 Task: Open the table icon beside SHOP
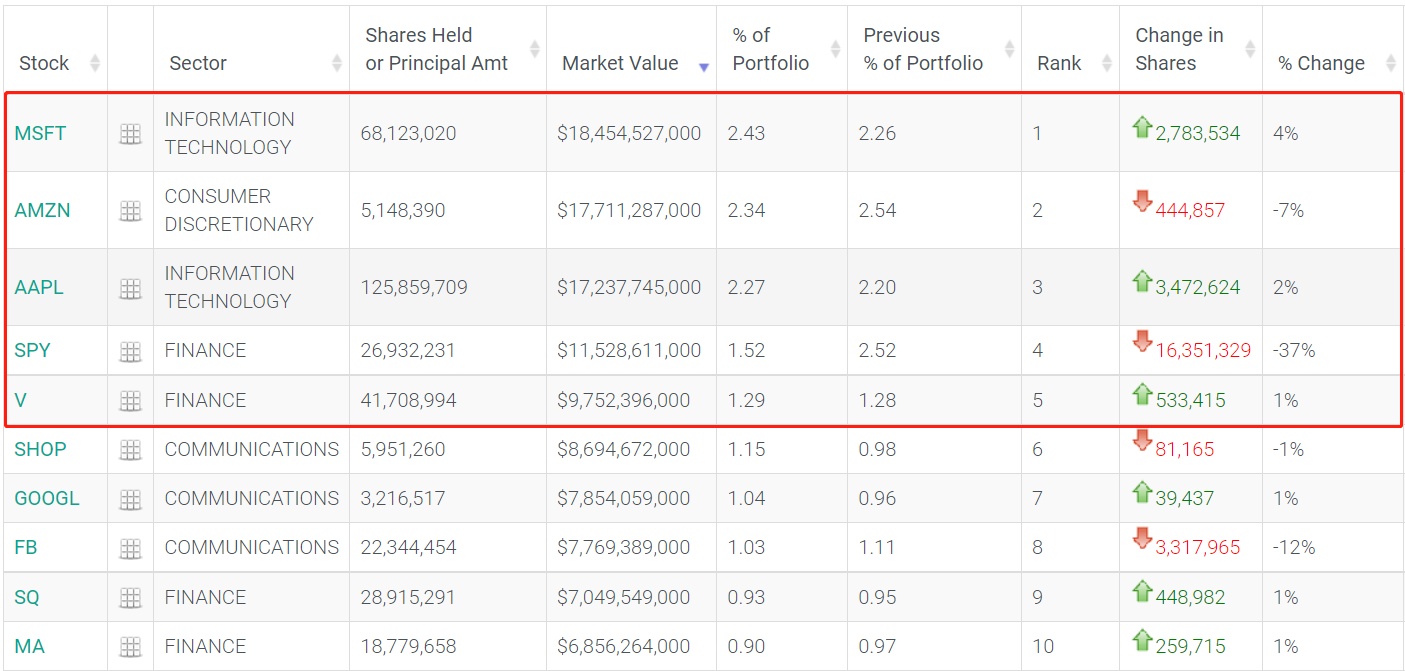pos(130,450)
